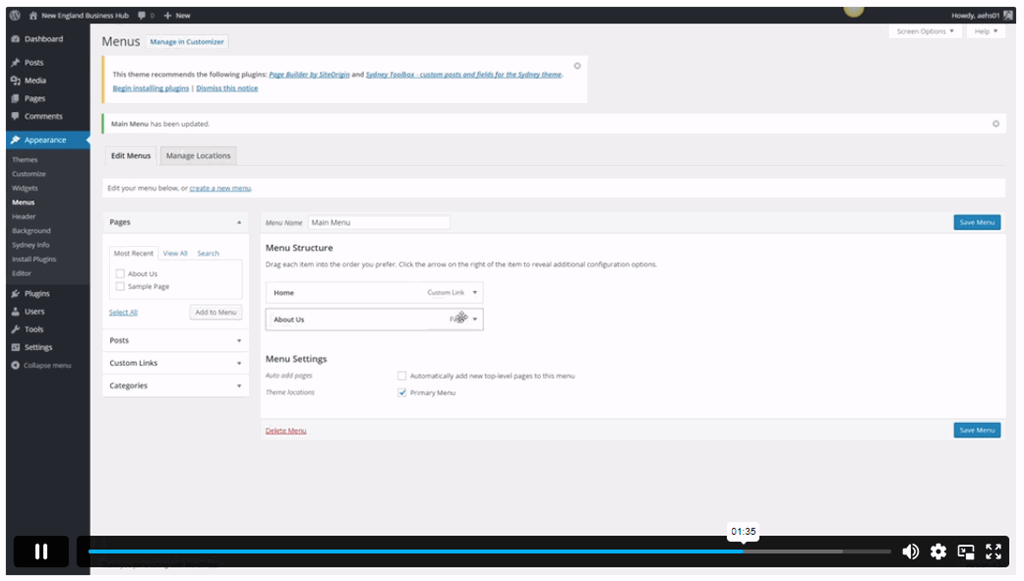Open Sydney Info submenu item
The height and width of the screenshot is (581, 1024).
[30, 245]
